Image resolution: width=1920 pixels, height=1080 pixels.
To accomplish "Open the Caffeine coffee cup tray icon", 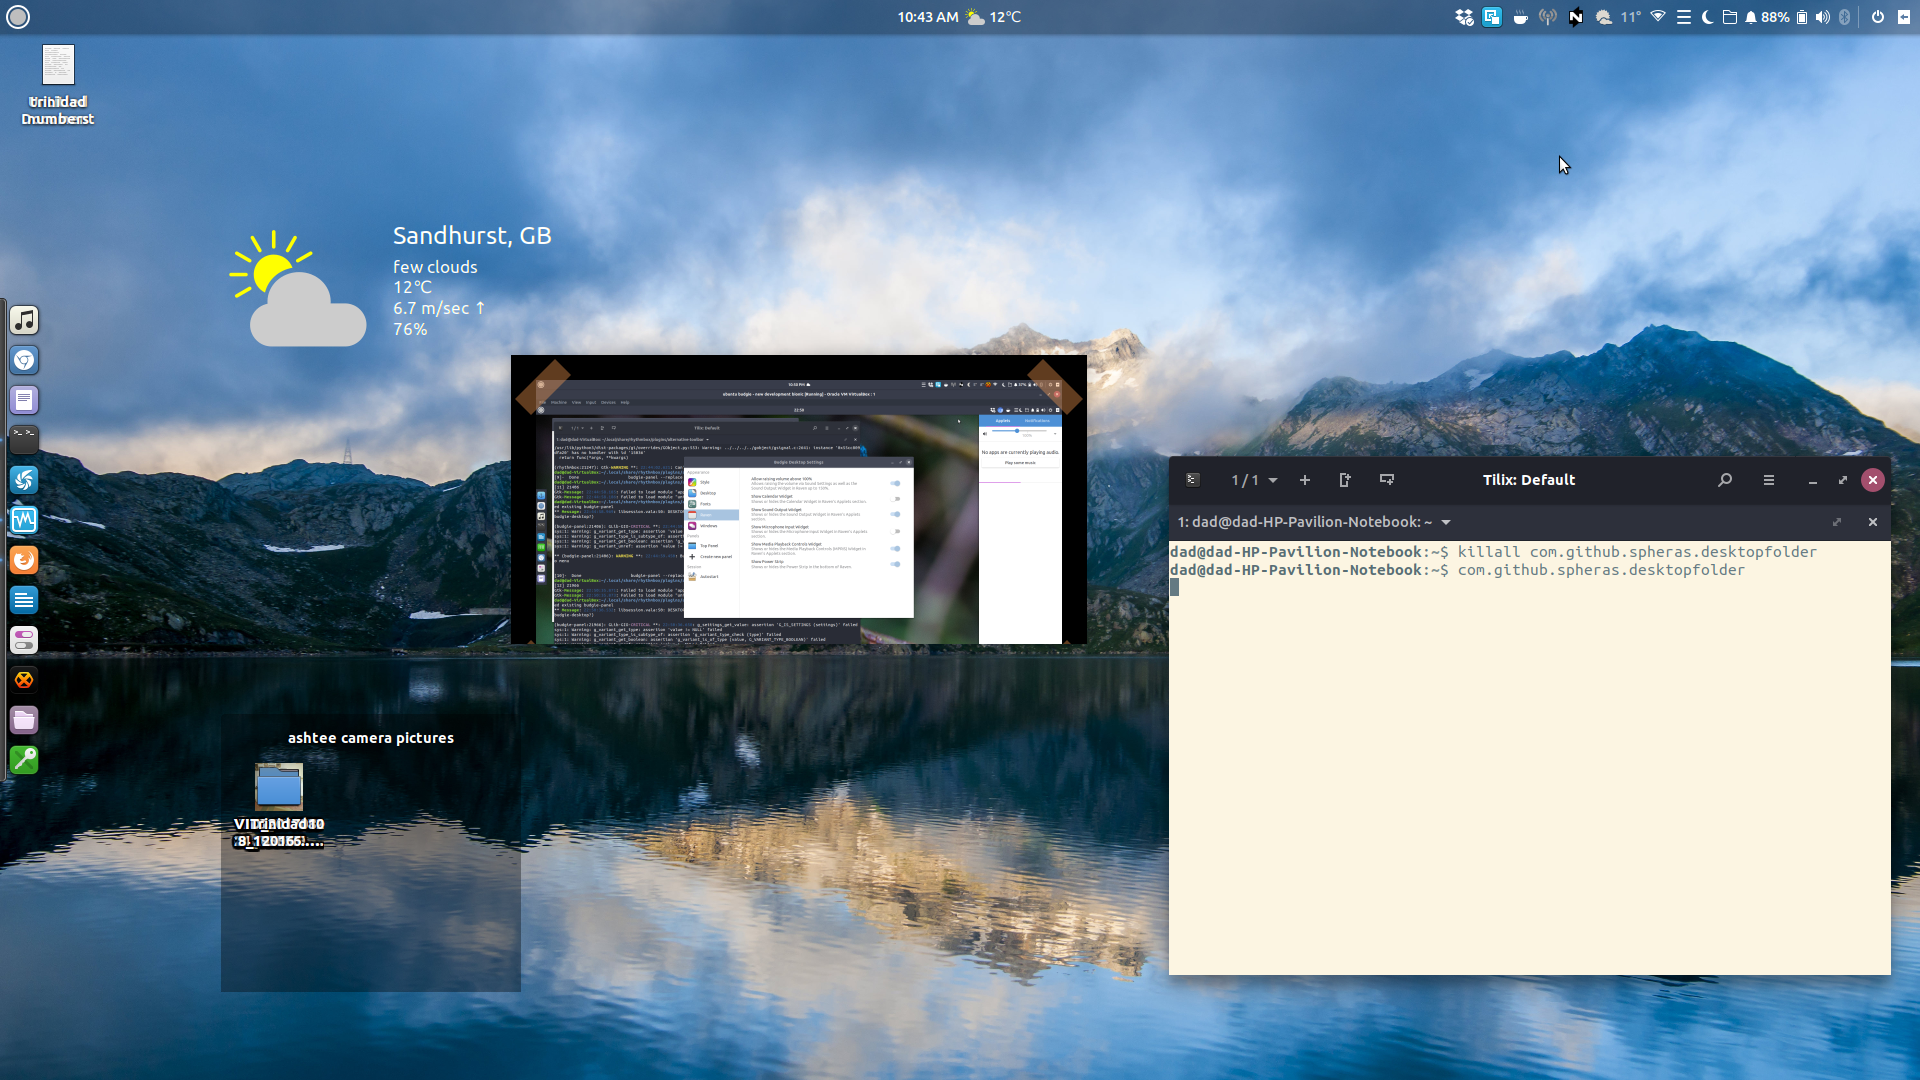I will 1520,17.
